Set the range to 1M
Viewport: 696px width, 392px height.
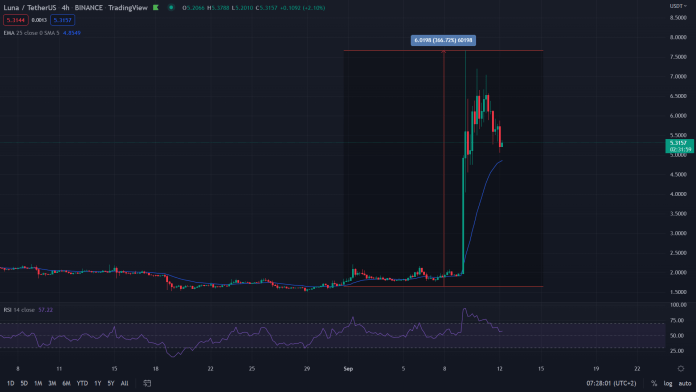click(x=38, y=383)
